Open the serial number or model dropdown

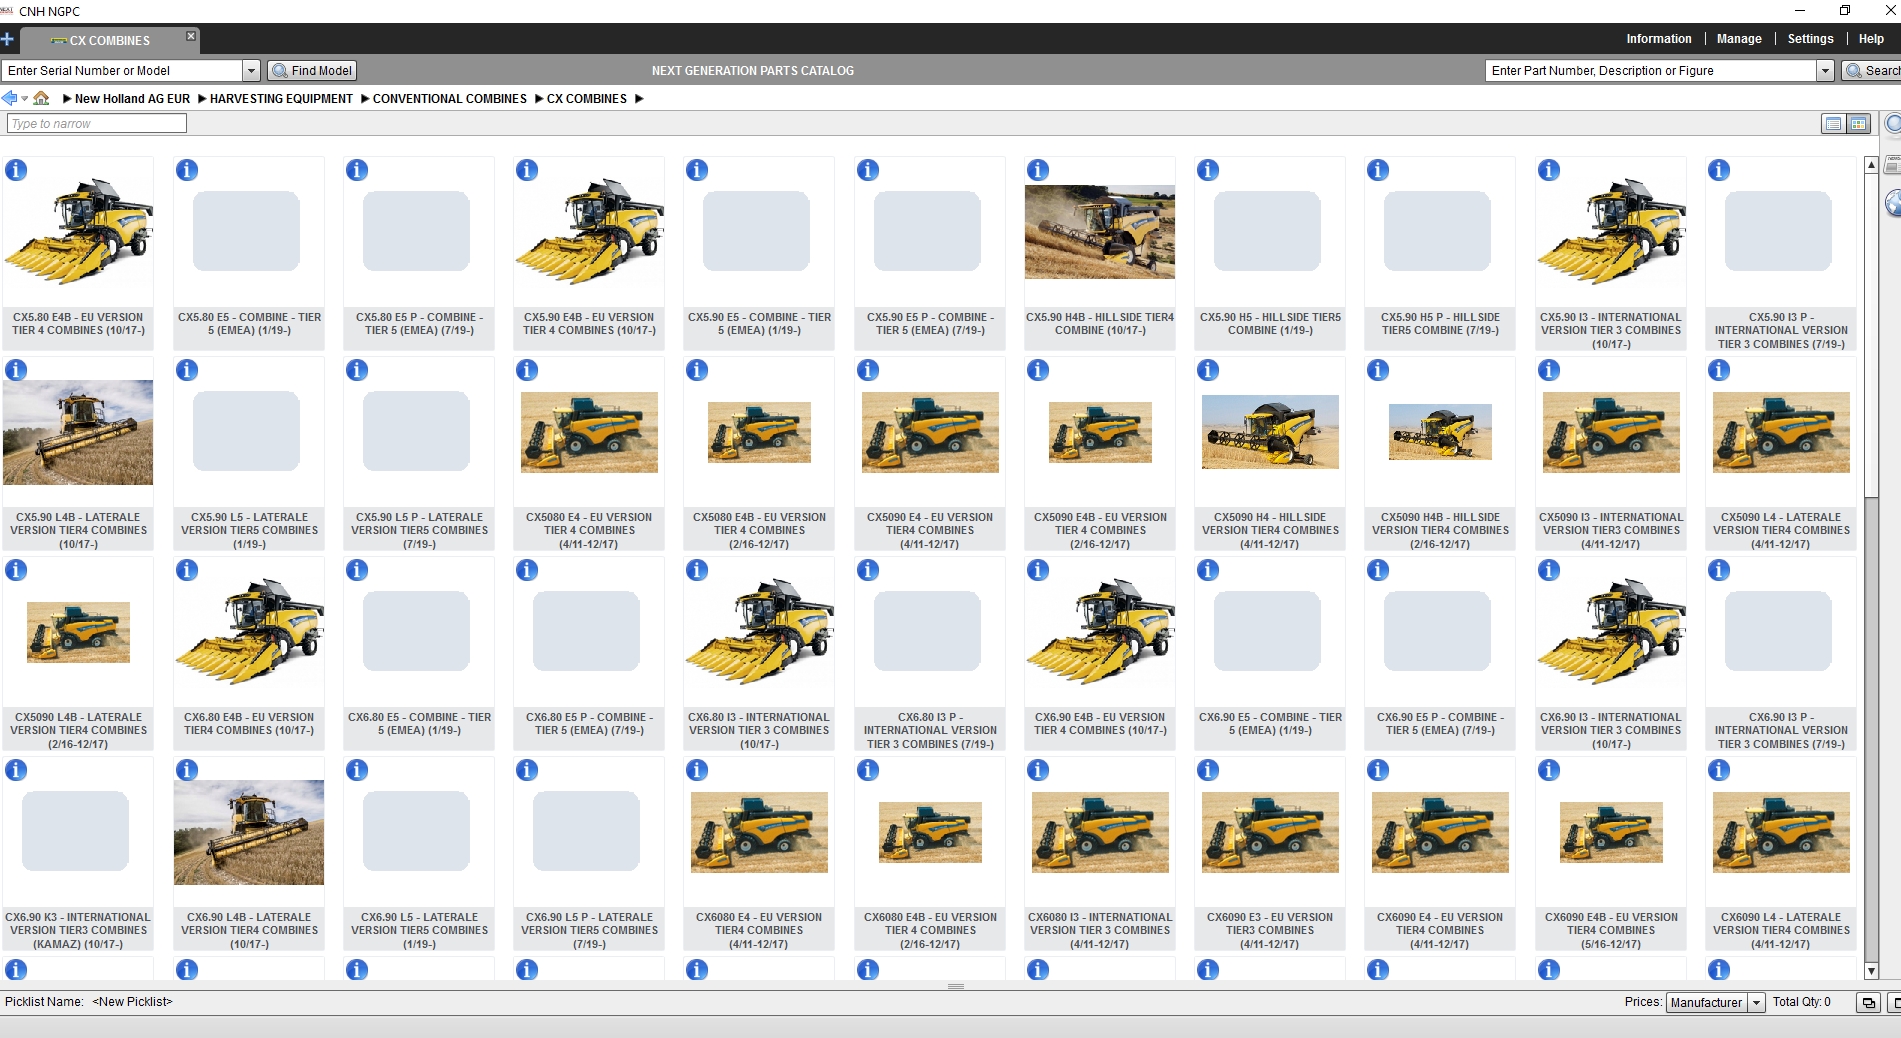click(252, 71)
